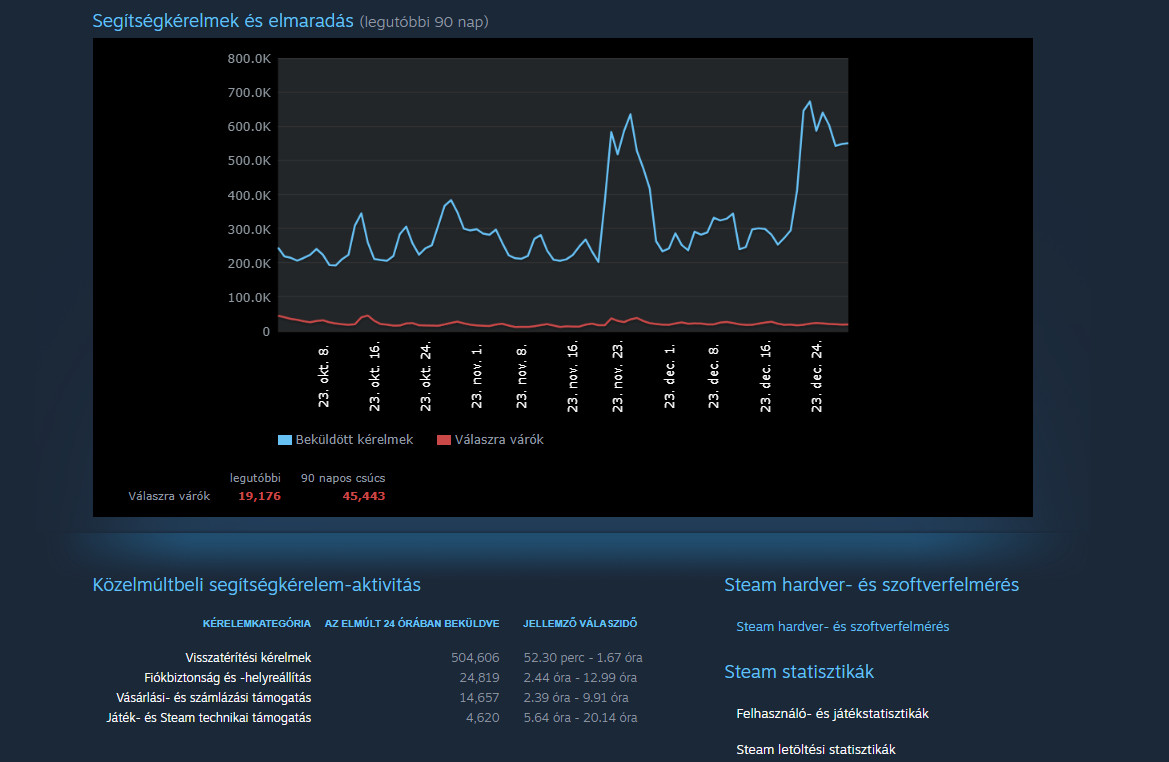Viewport: 1169px width, 762px height.
Task: Click the 45,443 ninety-day peak value
Action: point(363,496)
